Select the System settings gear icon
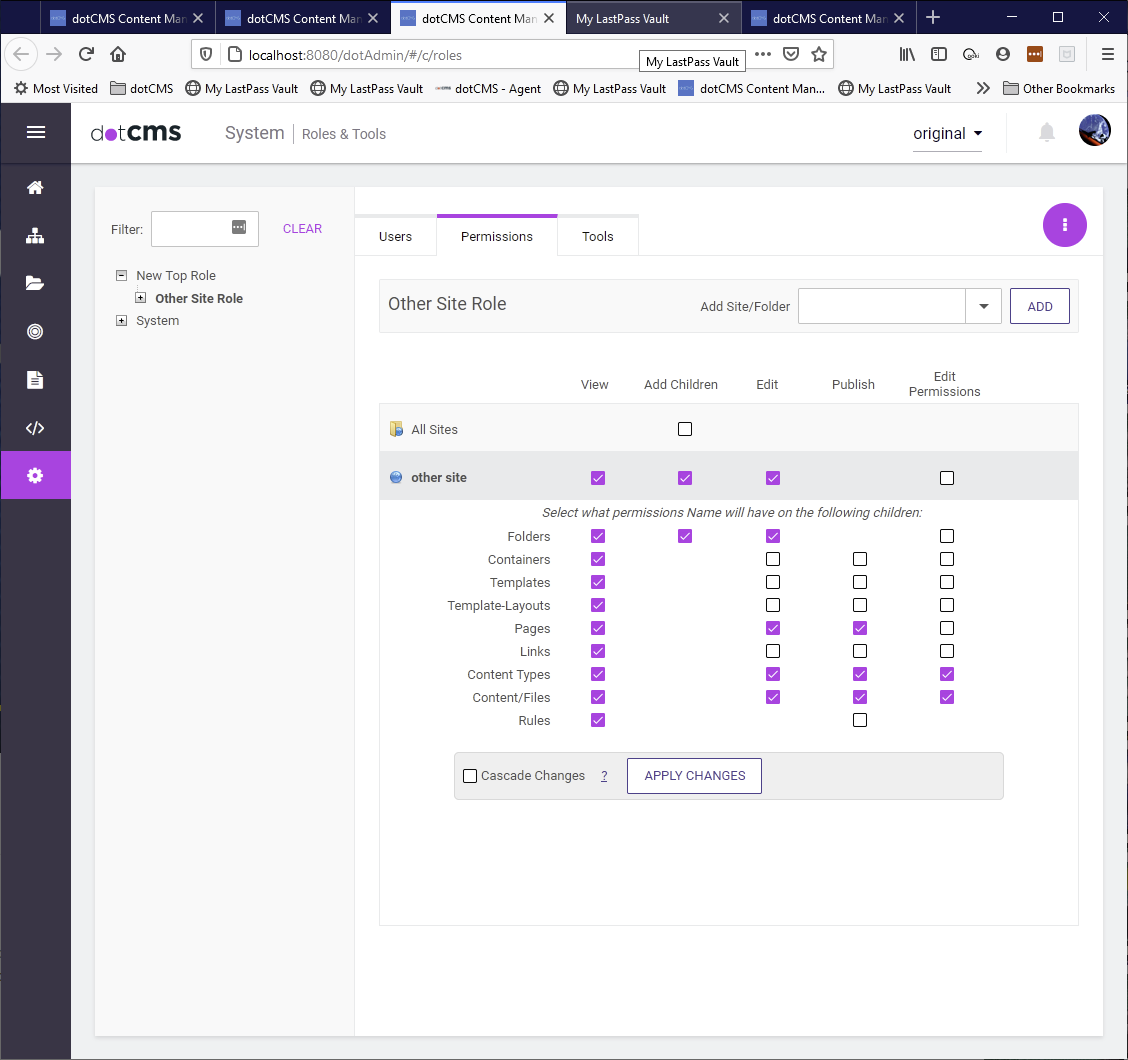The height and width of the screenshot is (1060, 1128). tap(35, 475)
